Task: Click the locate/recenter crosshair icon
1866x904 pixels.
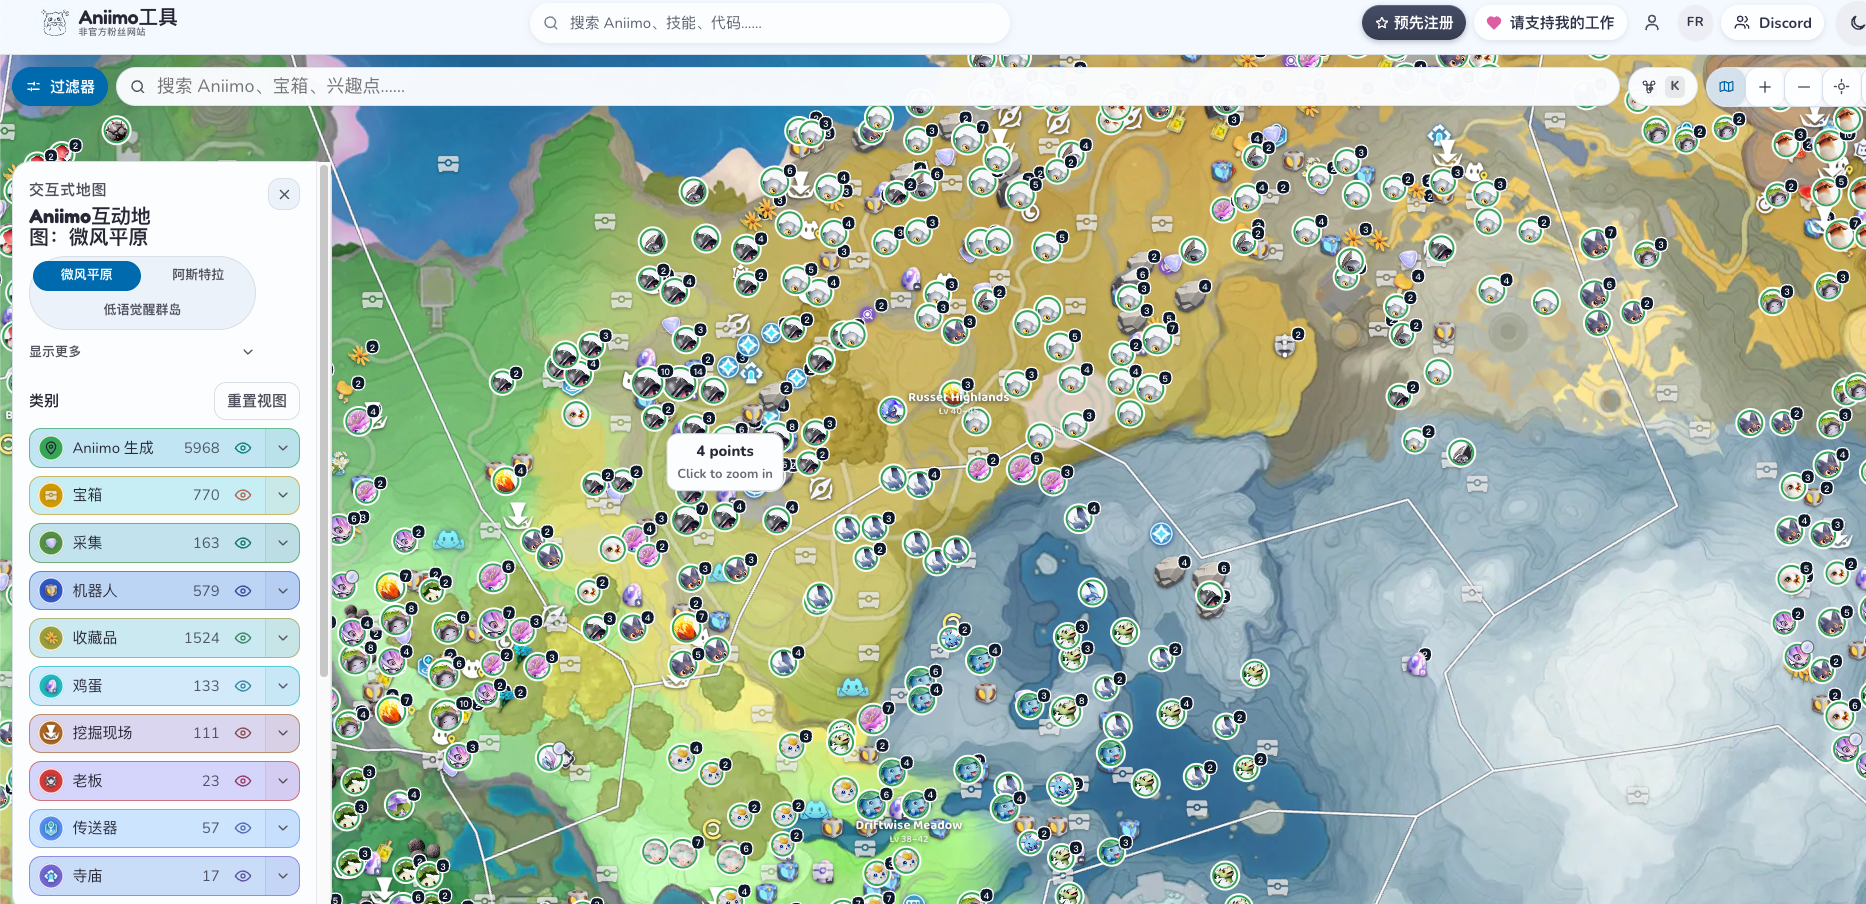Action: (x=1841, y=87)
